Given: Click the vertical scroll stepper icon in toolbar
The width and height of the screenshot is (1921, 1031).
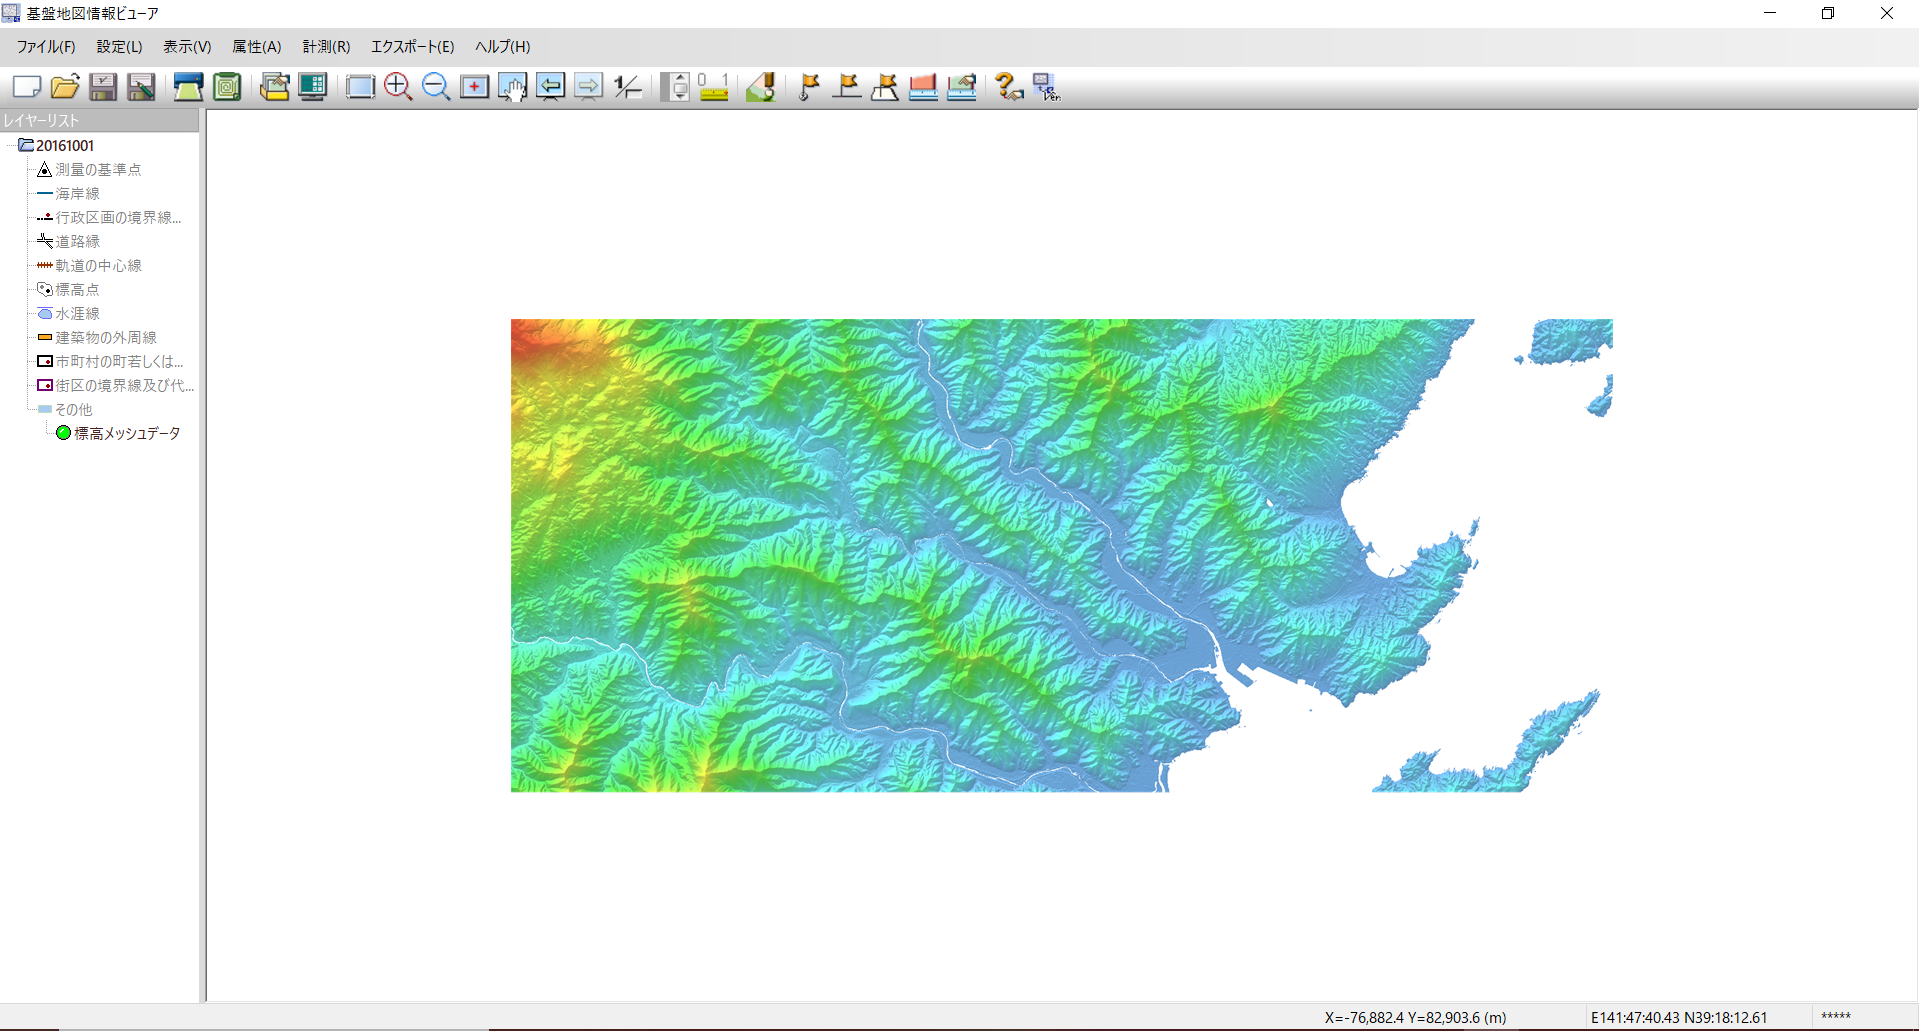Looking at the screenshot, I should (x=676, y=87).
